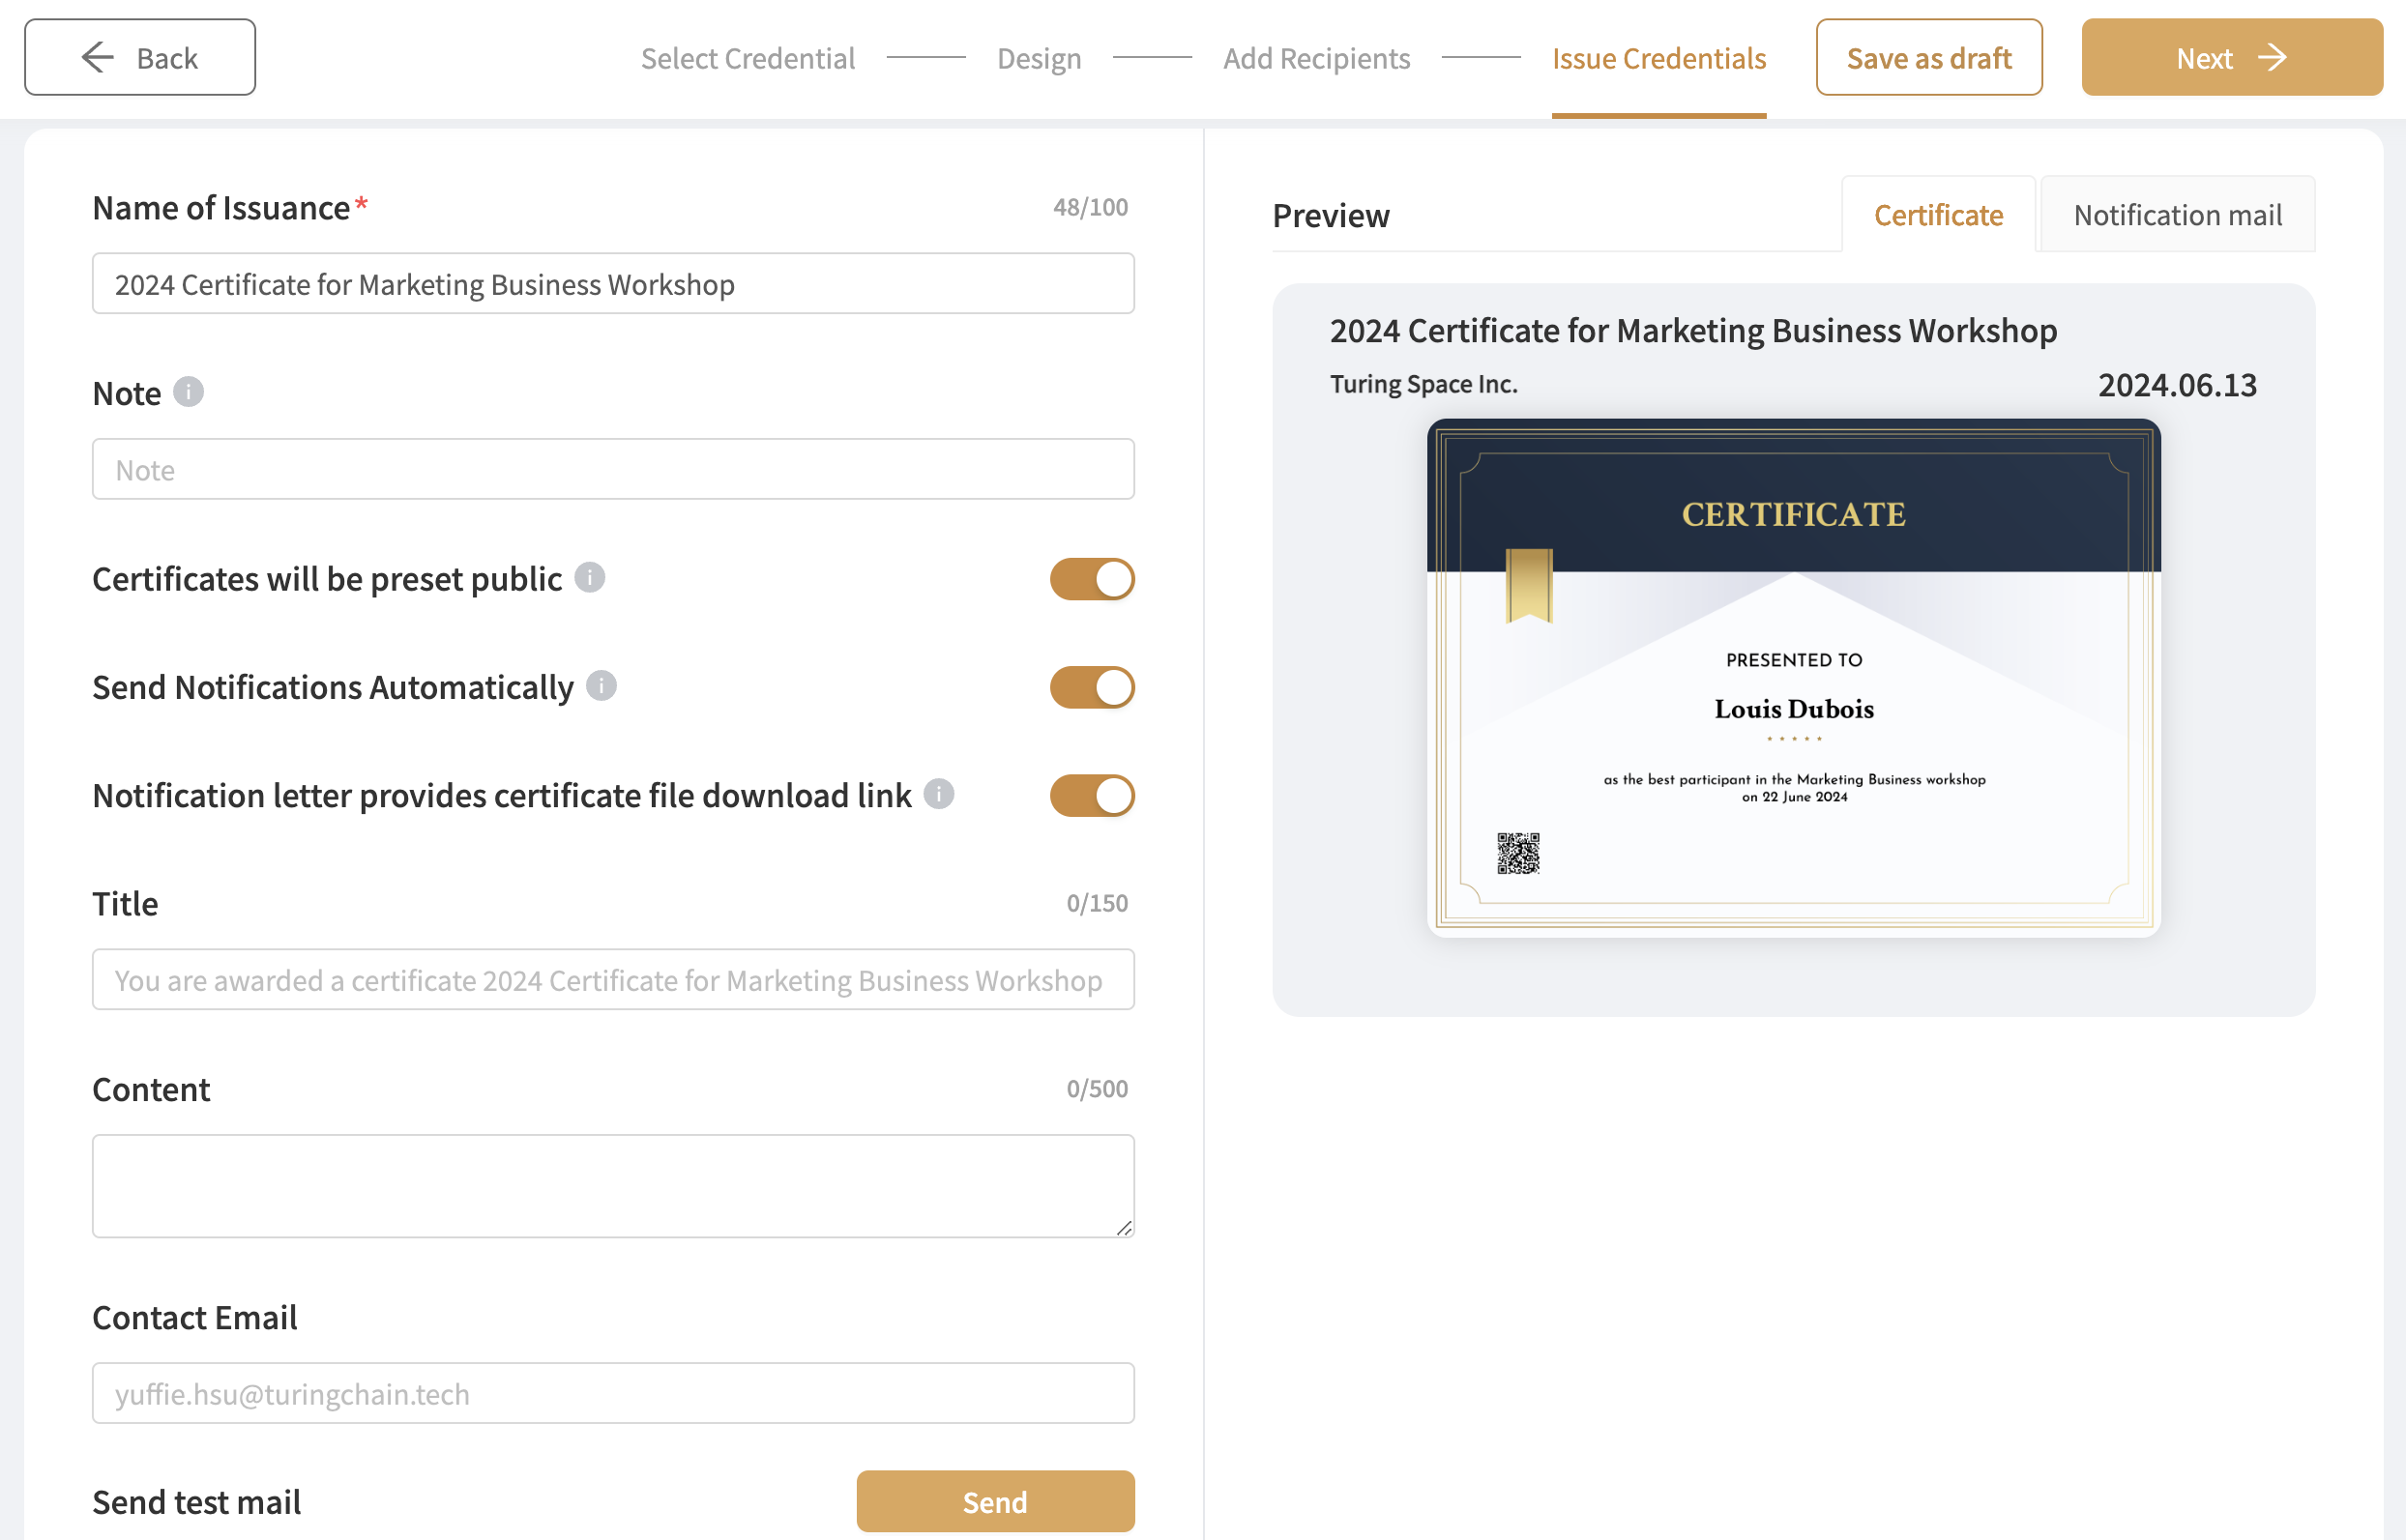Click the notification Title input field
2406x1540 pixels.
click(x=613, y=980)
